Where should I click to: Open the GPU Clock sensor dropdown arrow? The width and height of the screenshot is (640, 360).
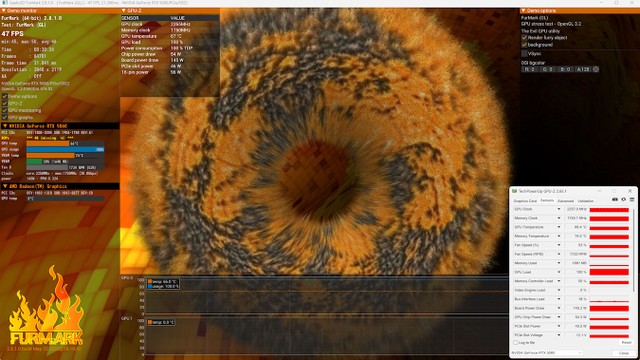(559, 209)
